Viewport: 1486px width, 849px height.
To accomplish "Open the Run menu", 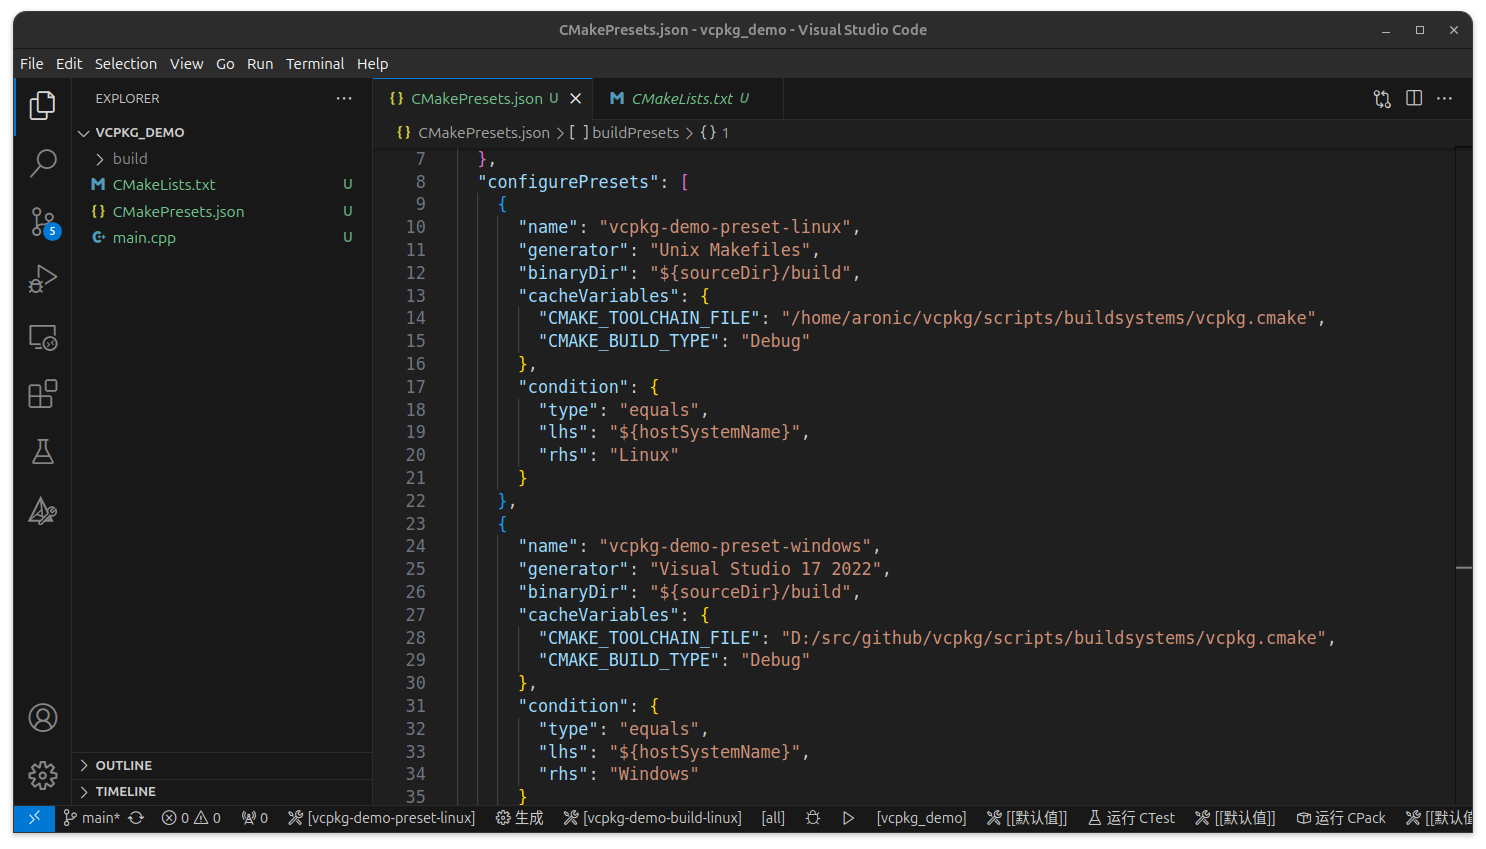I will tap(260, 63).
